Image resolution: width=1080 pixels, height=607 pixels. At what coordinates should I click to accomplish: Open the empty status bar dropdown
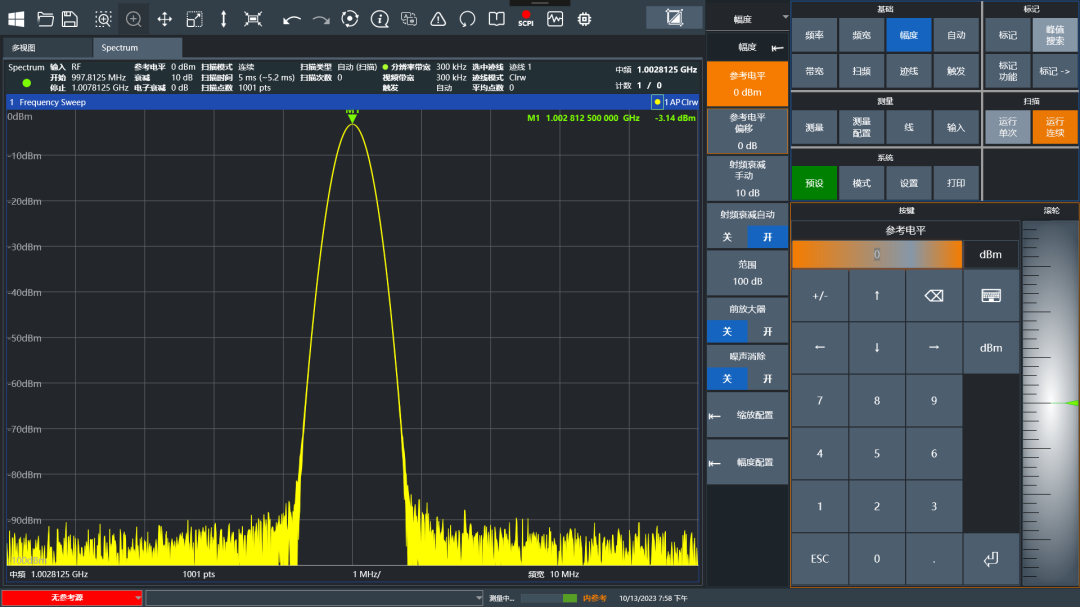point(314,597)
